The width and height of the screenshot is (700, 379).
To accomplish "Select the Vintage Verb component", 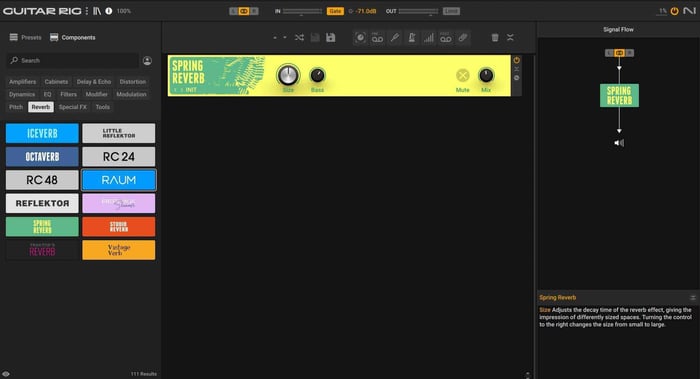I will pyautogui.click(x=119, y=250).
